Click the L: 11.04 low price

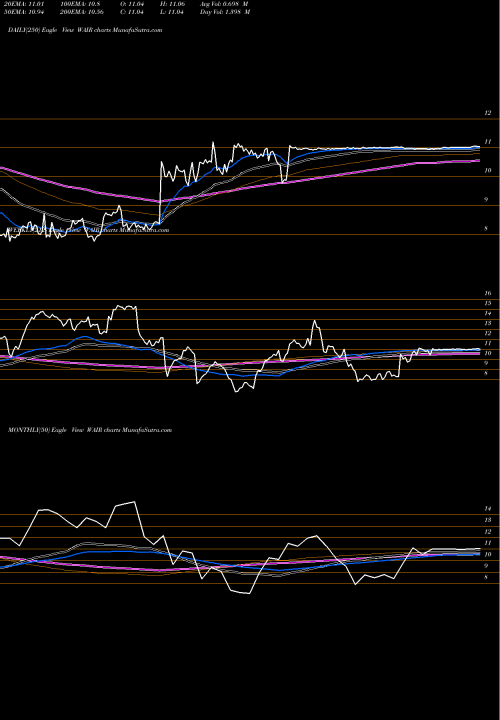[173, 12]
